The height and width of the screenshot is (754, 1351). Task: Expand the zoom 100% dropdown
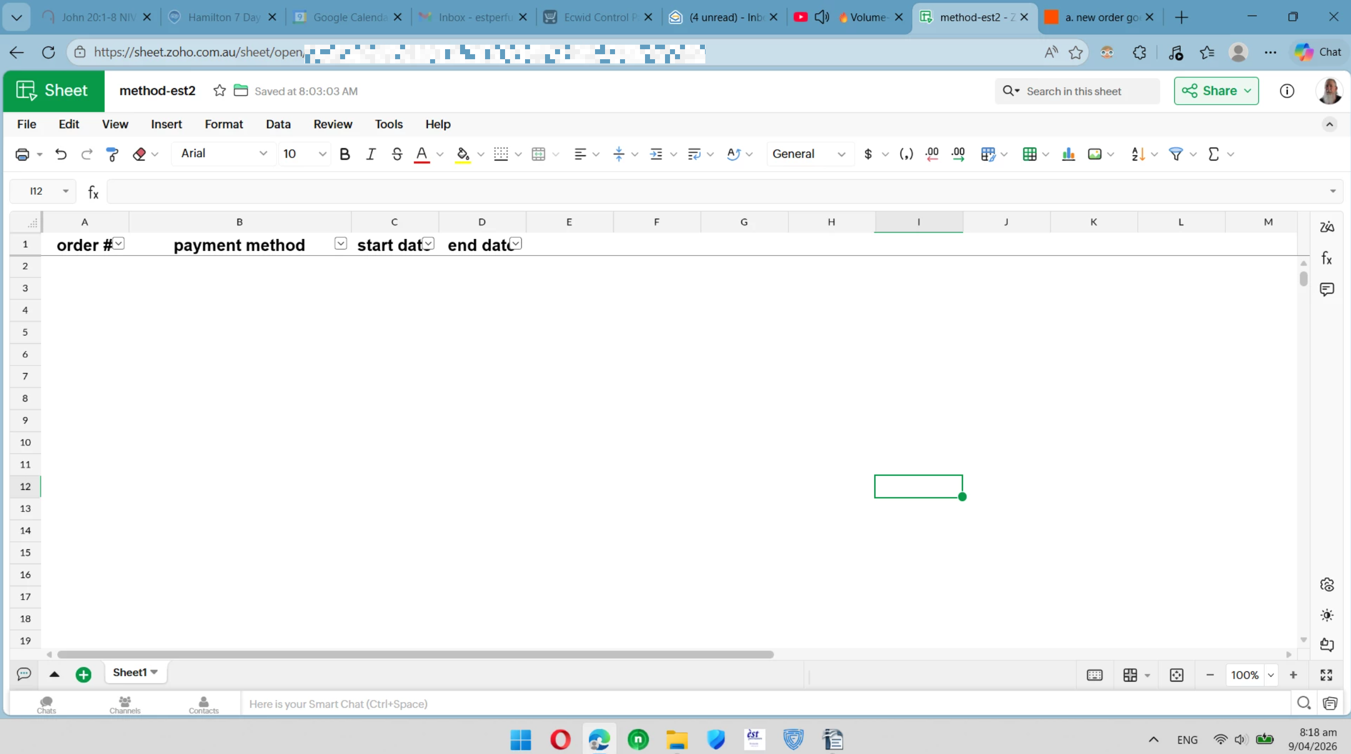click(x=1271, y=676)
